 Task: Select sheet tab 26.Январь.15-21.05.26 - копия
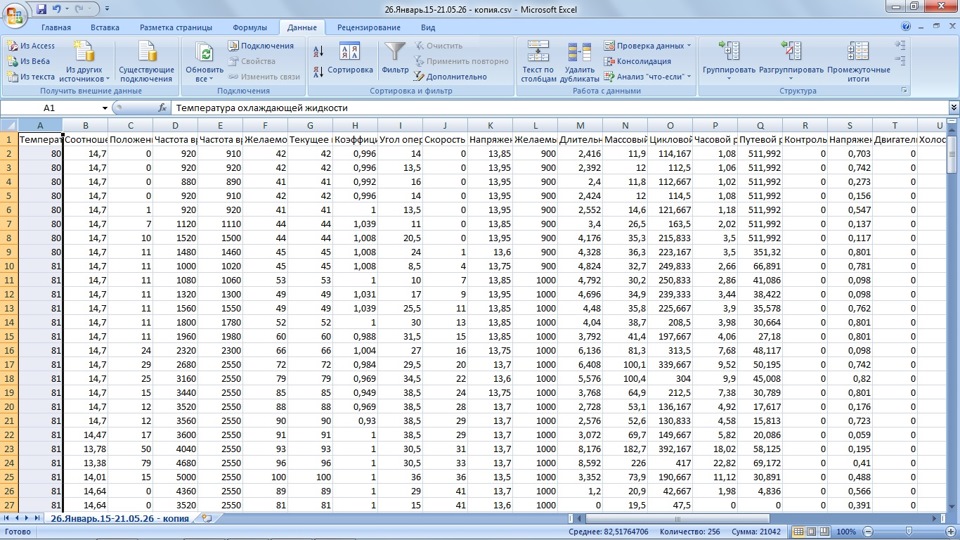pyautogui.click(x=119, y=518)
